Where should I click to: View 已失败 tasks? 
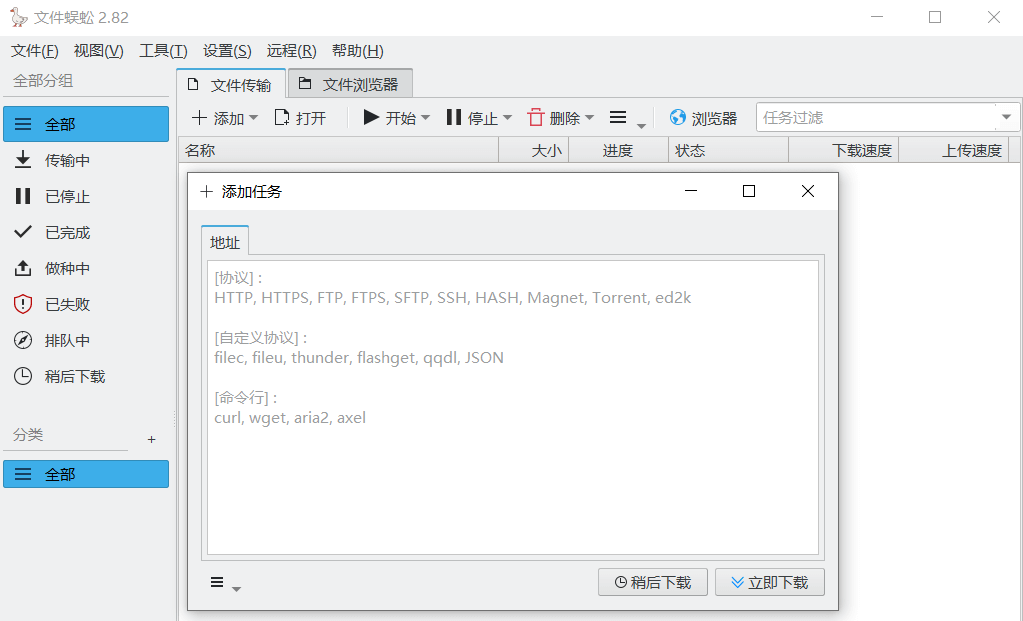pyautogui.click(x=86, y=304)
